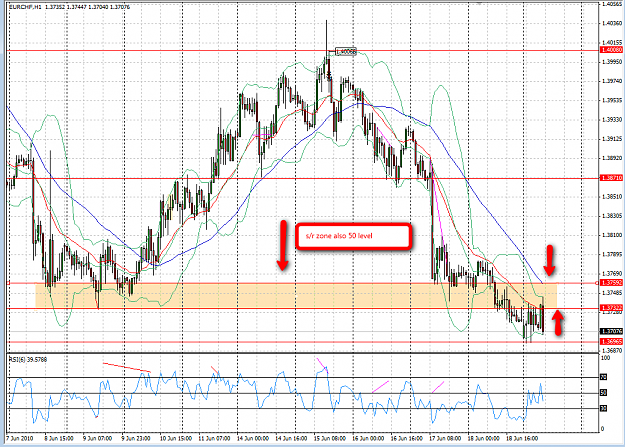Click the 1.38100 value on price axis
The height and width of the screenshot is (447, 625).
[612, 235]
